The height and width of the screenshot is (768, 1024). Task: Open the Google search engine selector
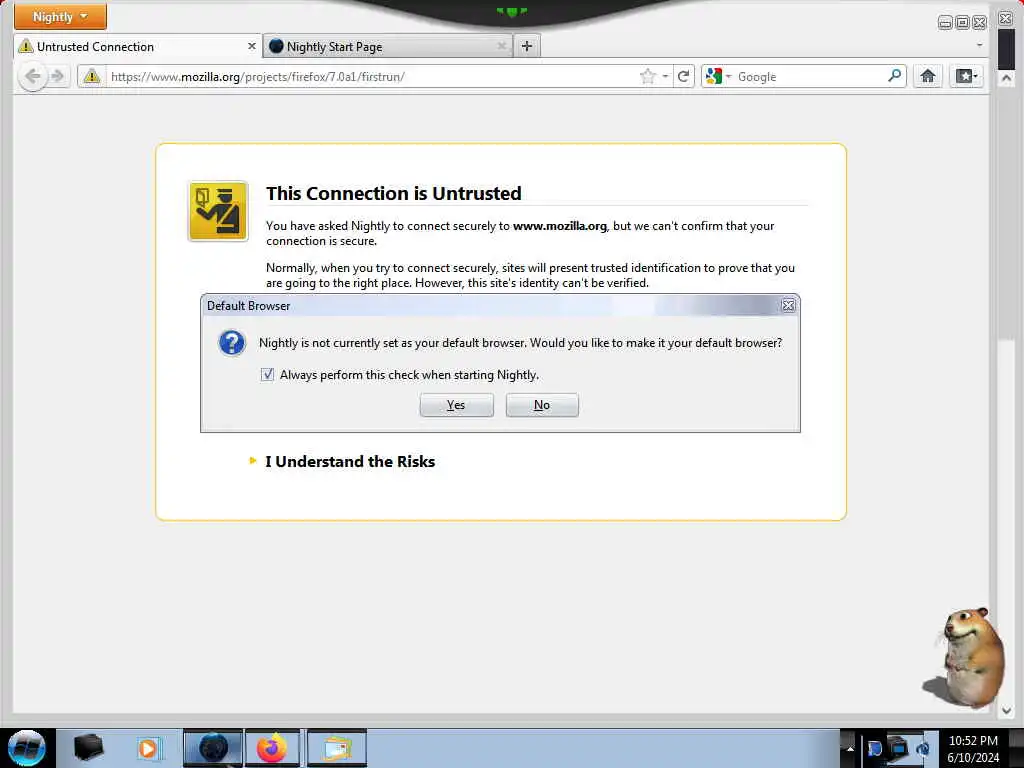pyautogui.click(x=718, y=76)
